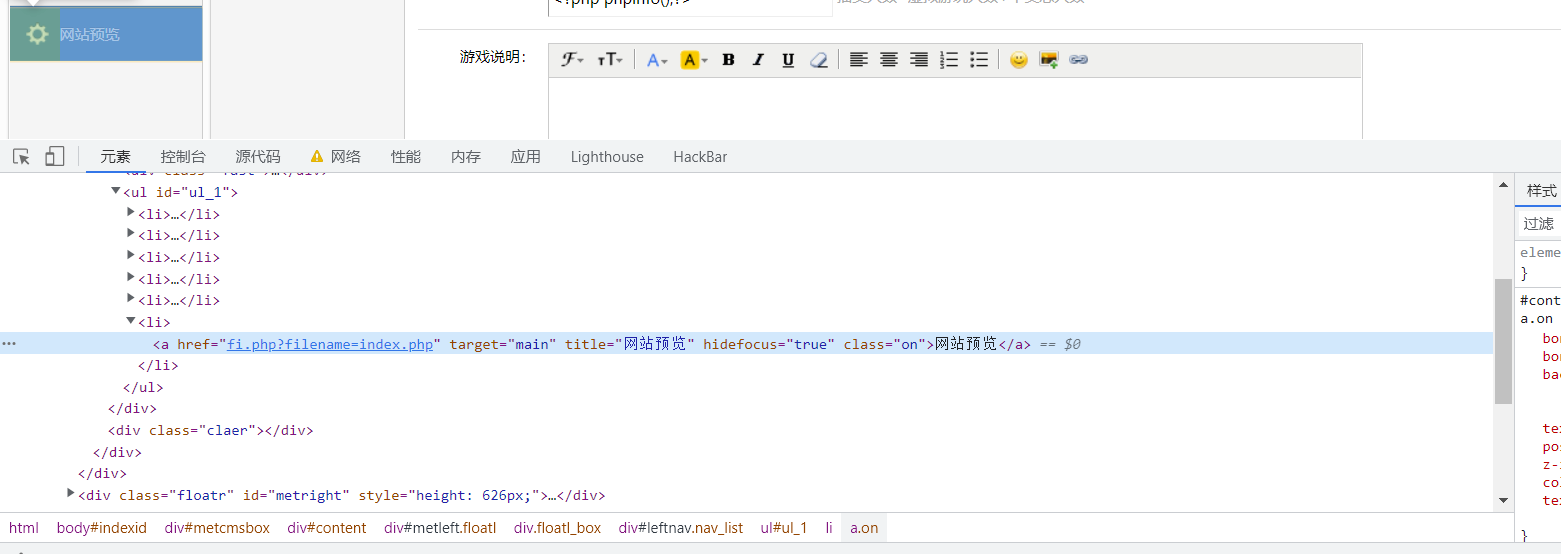Activate the DevTools inspect element picker
The width and height of the screenshot is (1561, 554).
(21, 156)
